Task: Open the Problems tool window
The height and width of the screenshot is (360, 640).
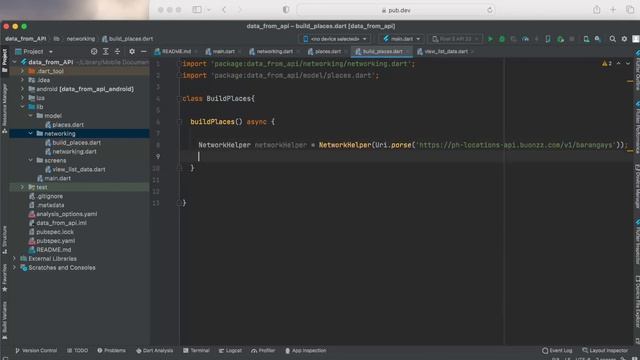Action: (x=111, y=350)
